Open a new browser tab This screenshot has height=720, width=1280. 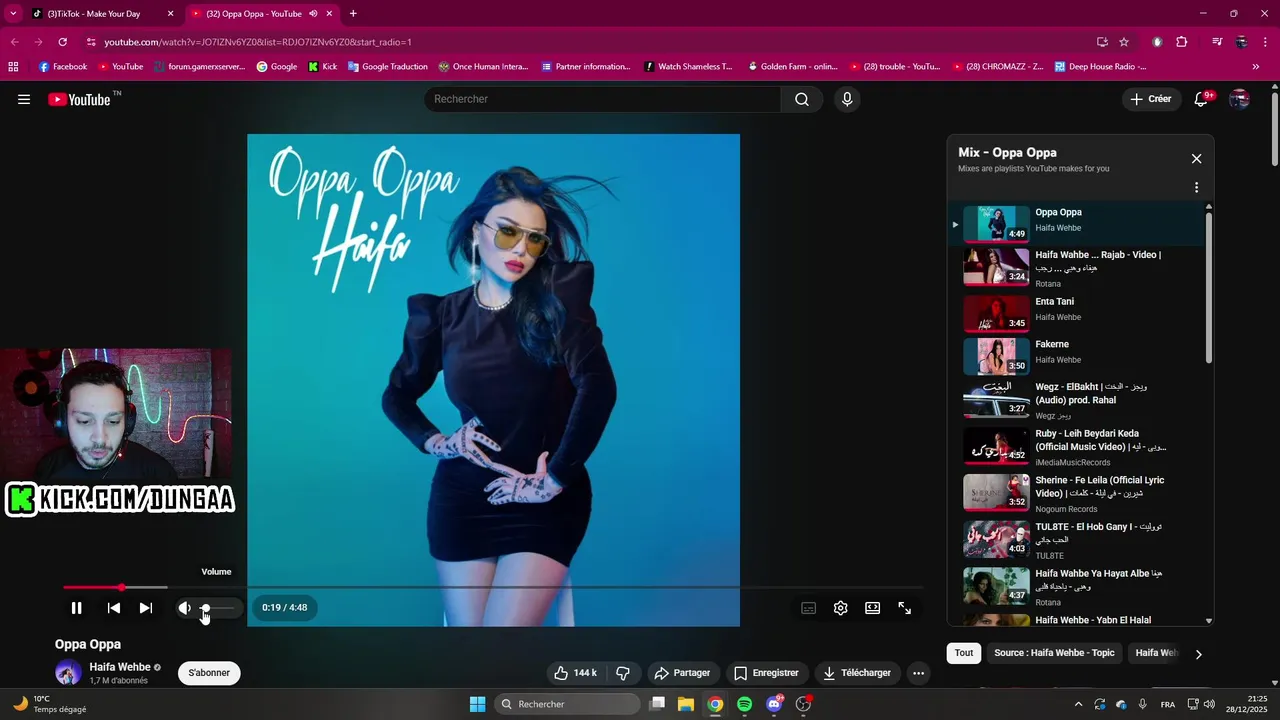(x=353, y=14)
